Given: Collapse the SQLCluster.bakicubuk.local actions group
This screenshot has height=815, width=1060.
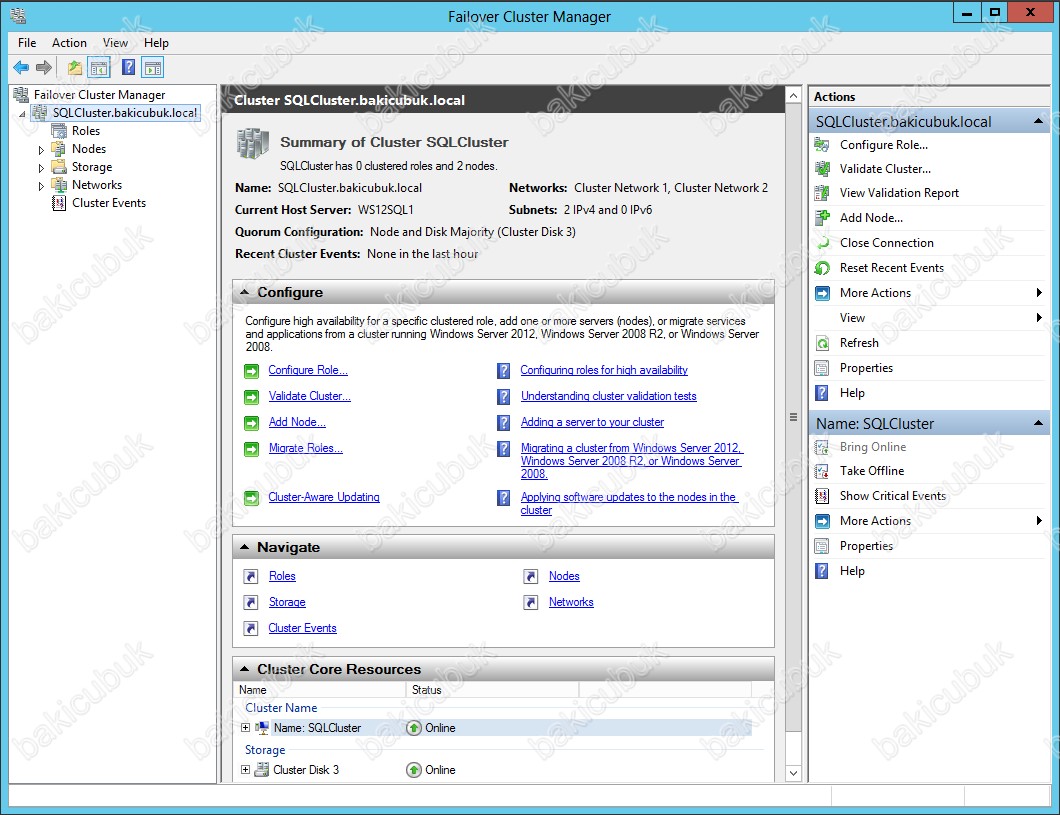Looking at the screenshot, I should click(x=1038, y=122).
